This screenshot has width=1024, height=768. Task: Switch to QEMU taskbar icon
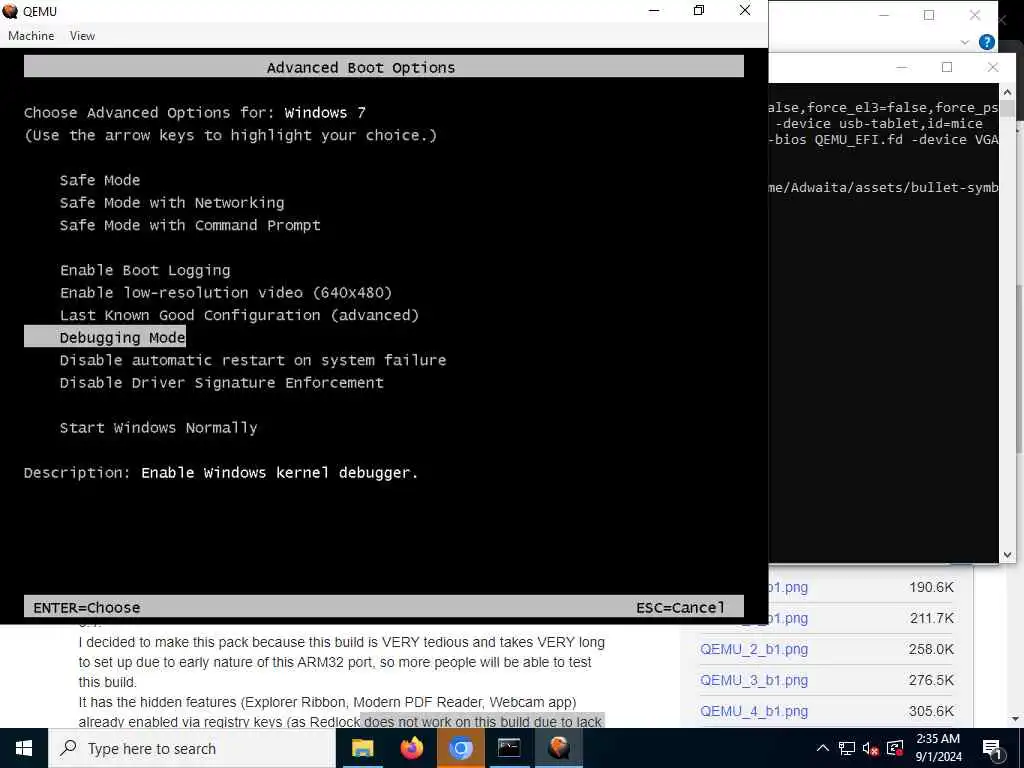click(x=558, y=748)
